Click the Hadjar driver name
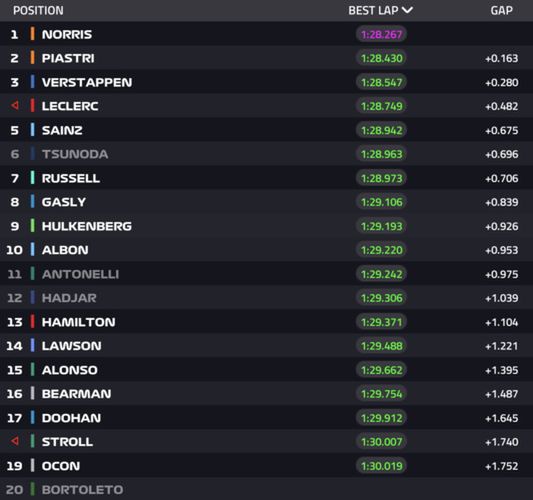The width and height of the screenshot is (533, 500). pos(69,298)
